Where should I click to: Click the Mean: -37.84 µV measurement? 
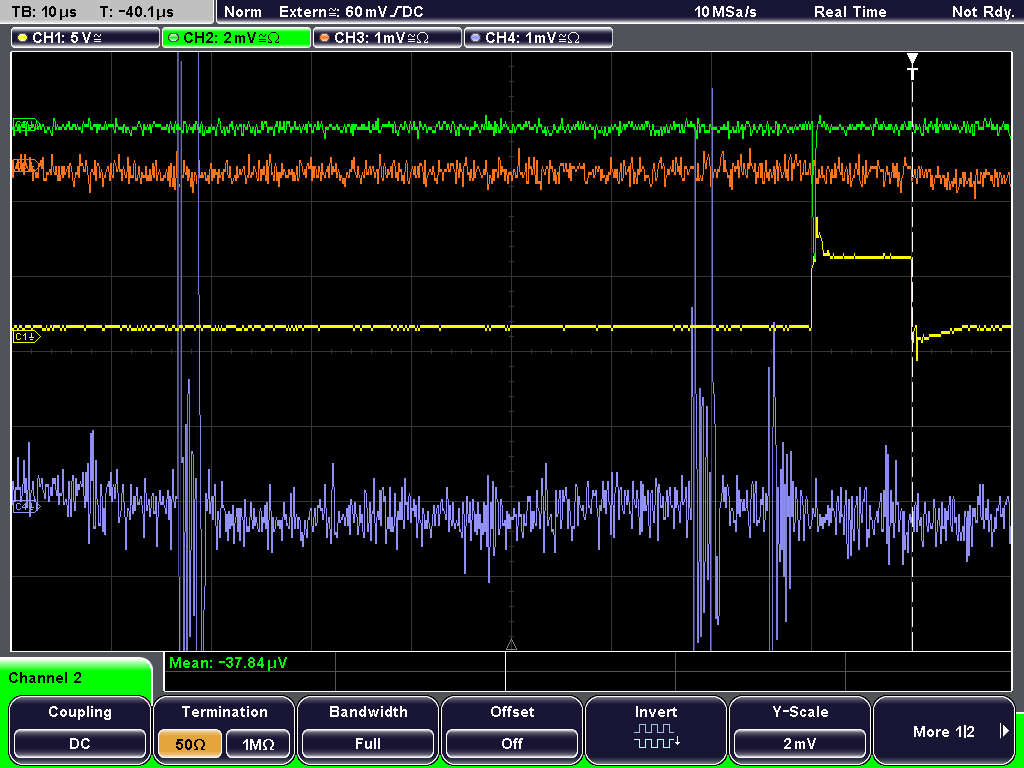coord(227,663)
